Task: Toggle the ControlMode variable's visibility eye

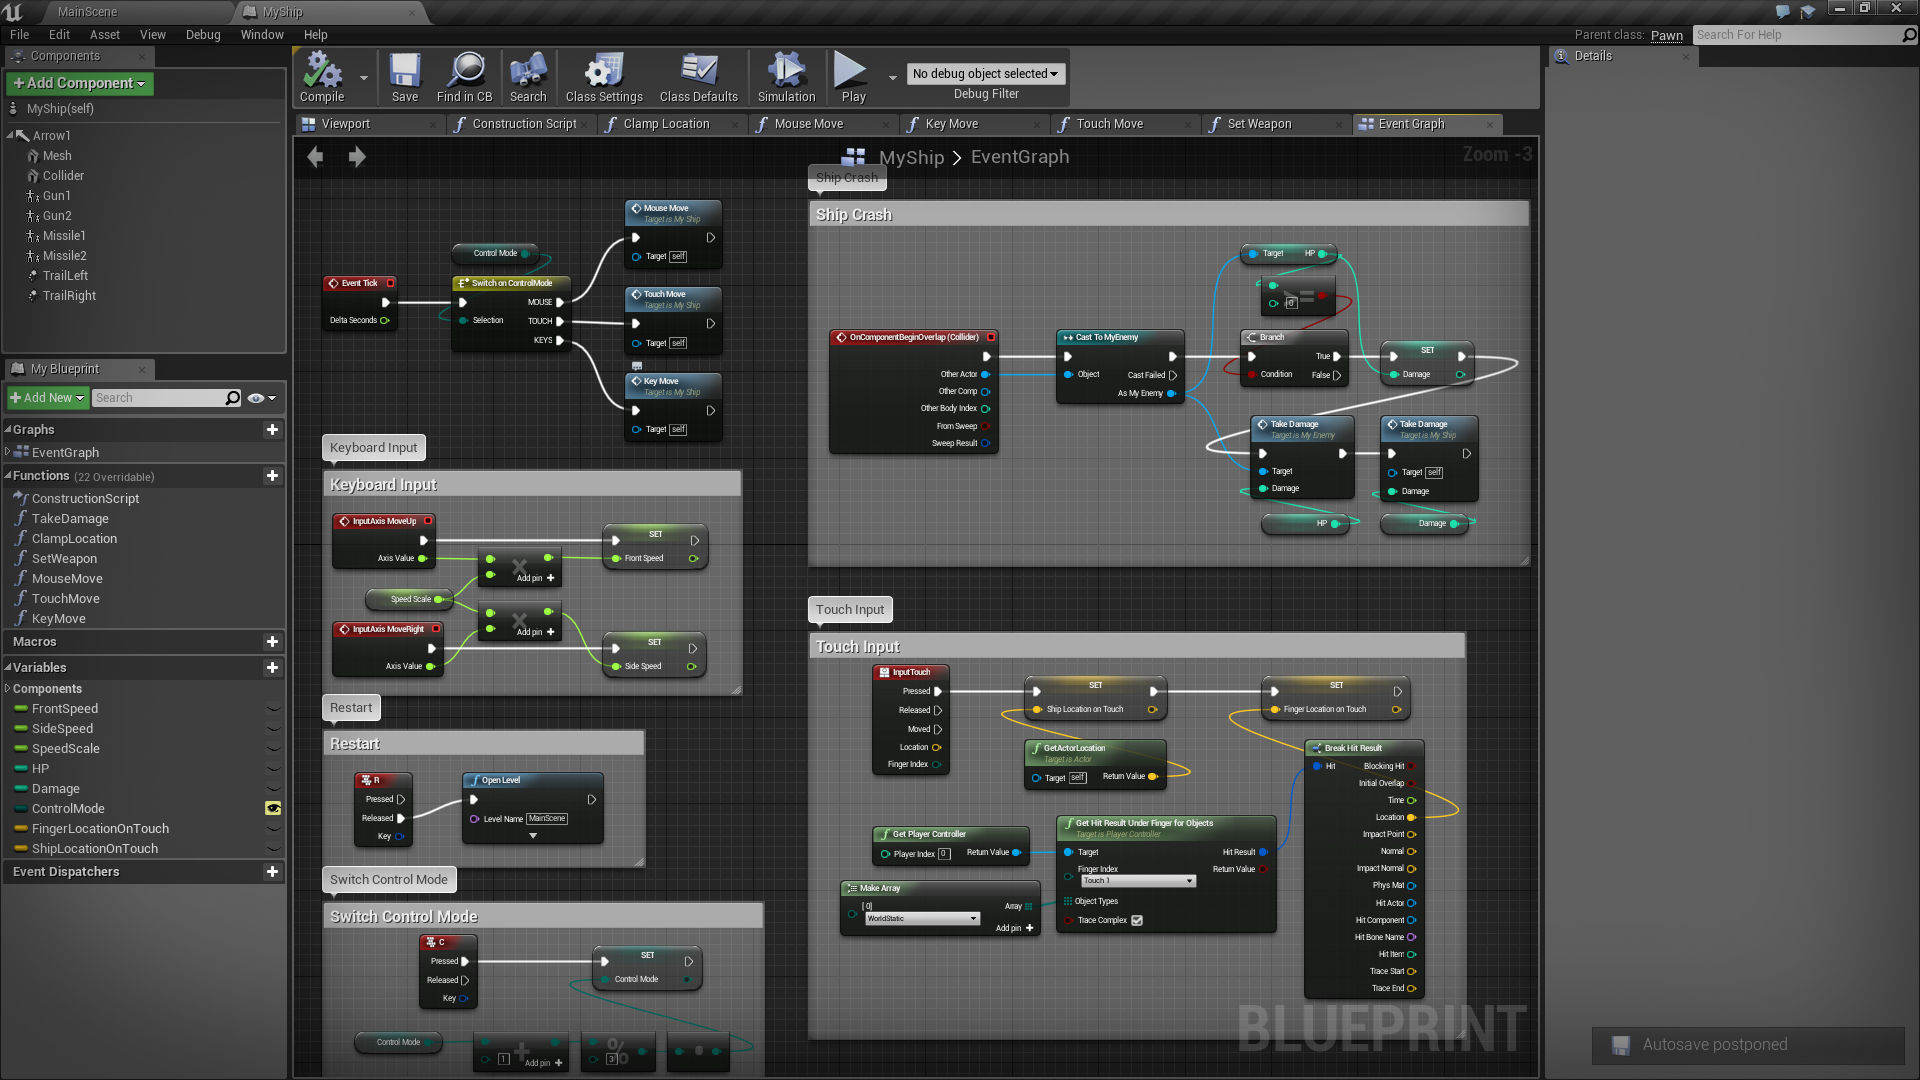Action: pyautogui.click(x=273, y=808)
